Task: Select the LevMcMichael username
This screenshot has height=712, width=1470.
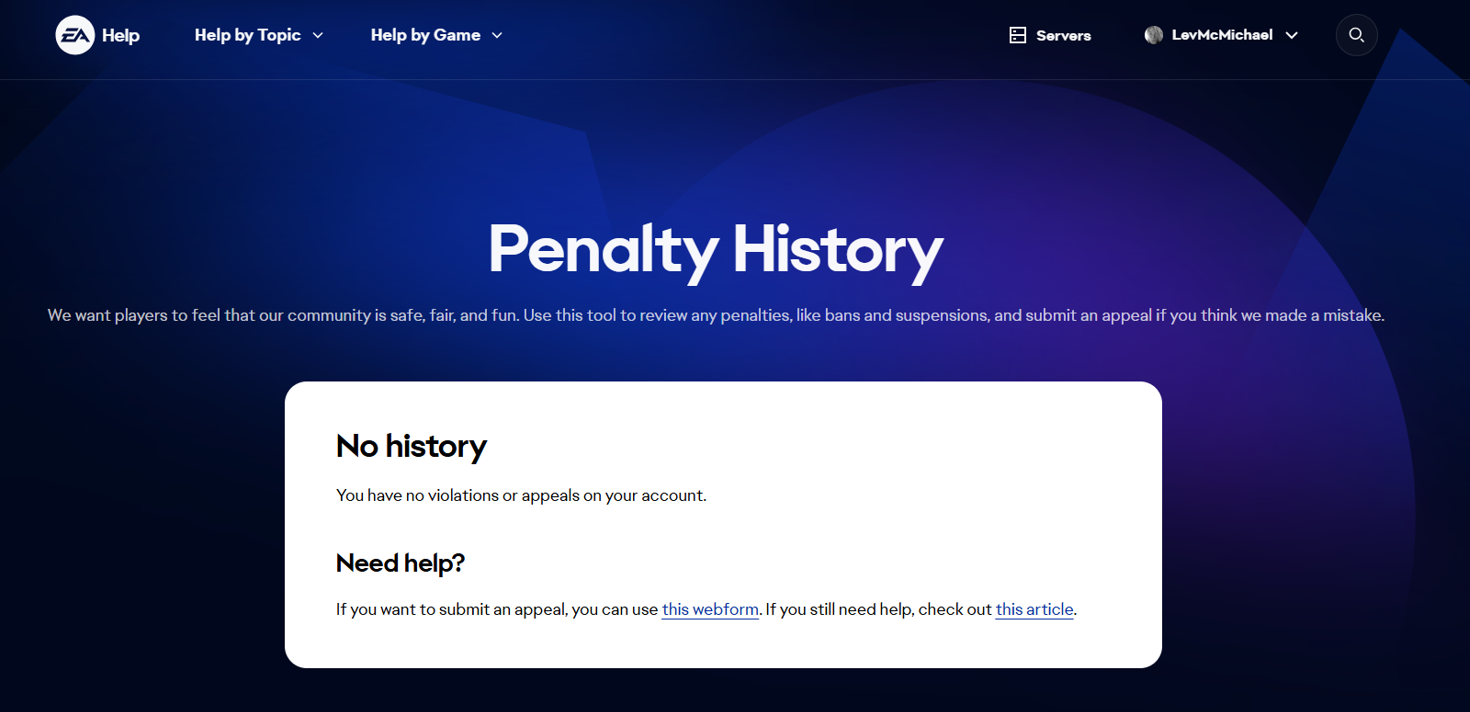Action: tap(1222, 35)
